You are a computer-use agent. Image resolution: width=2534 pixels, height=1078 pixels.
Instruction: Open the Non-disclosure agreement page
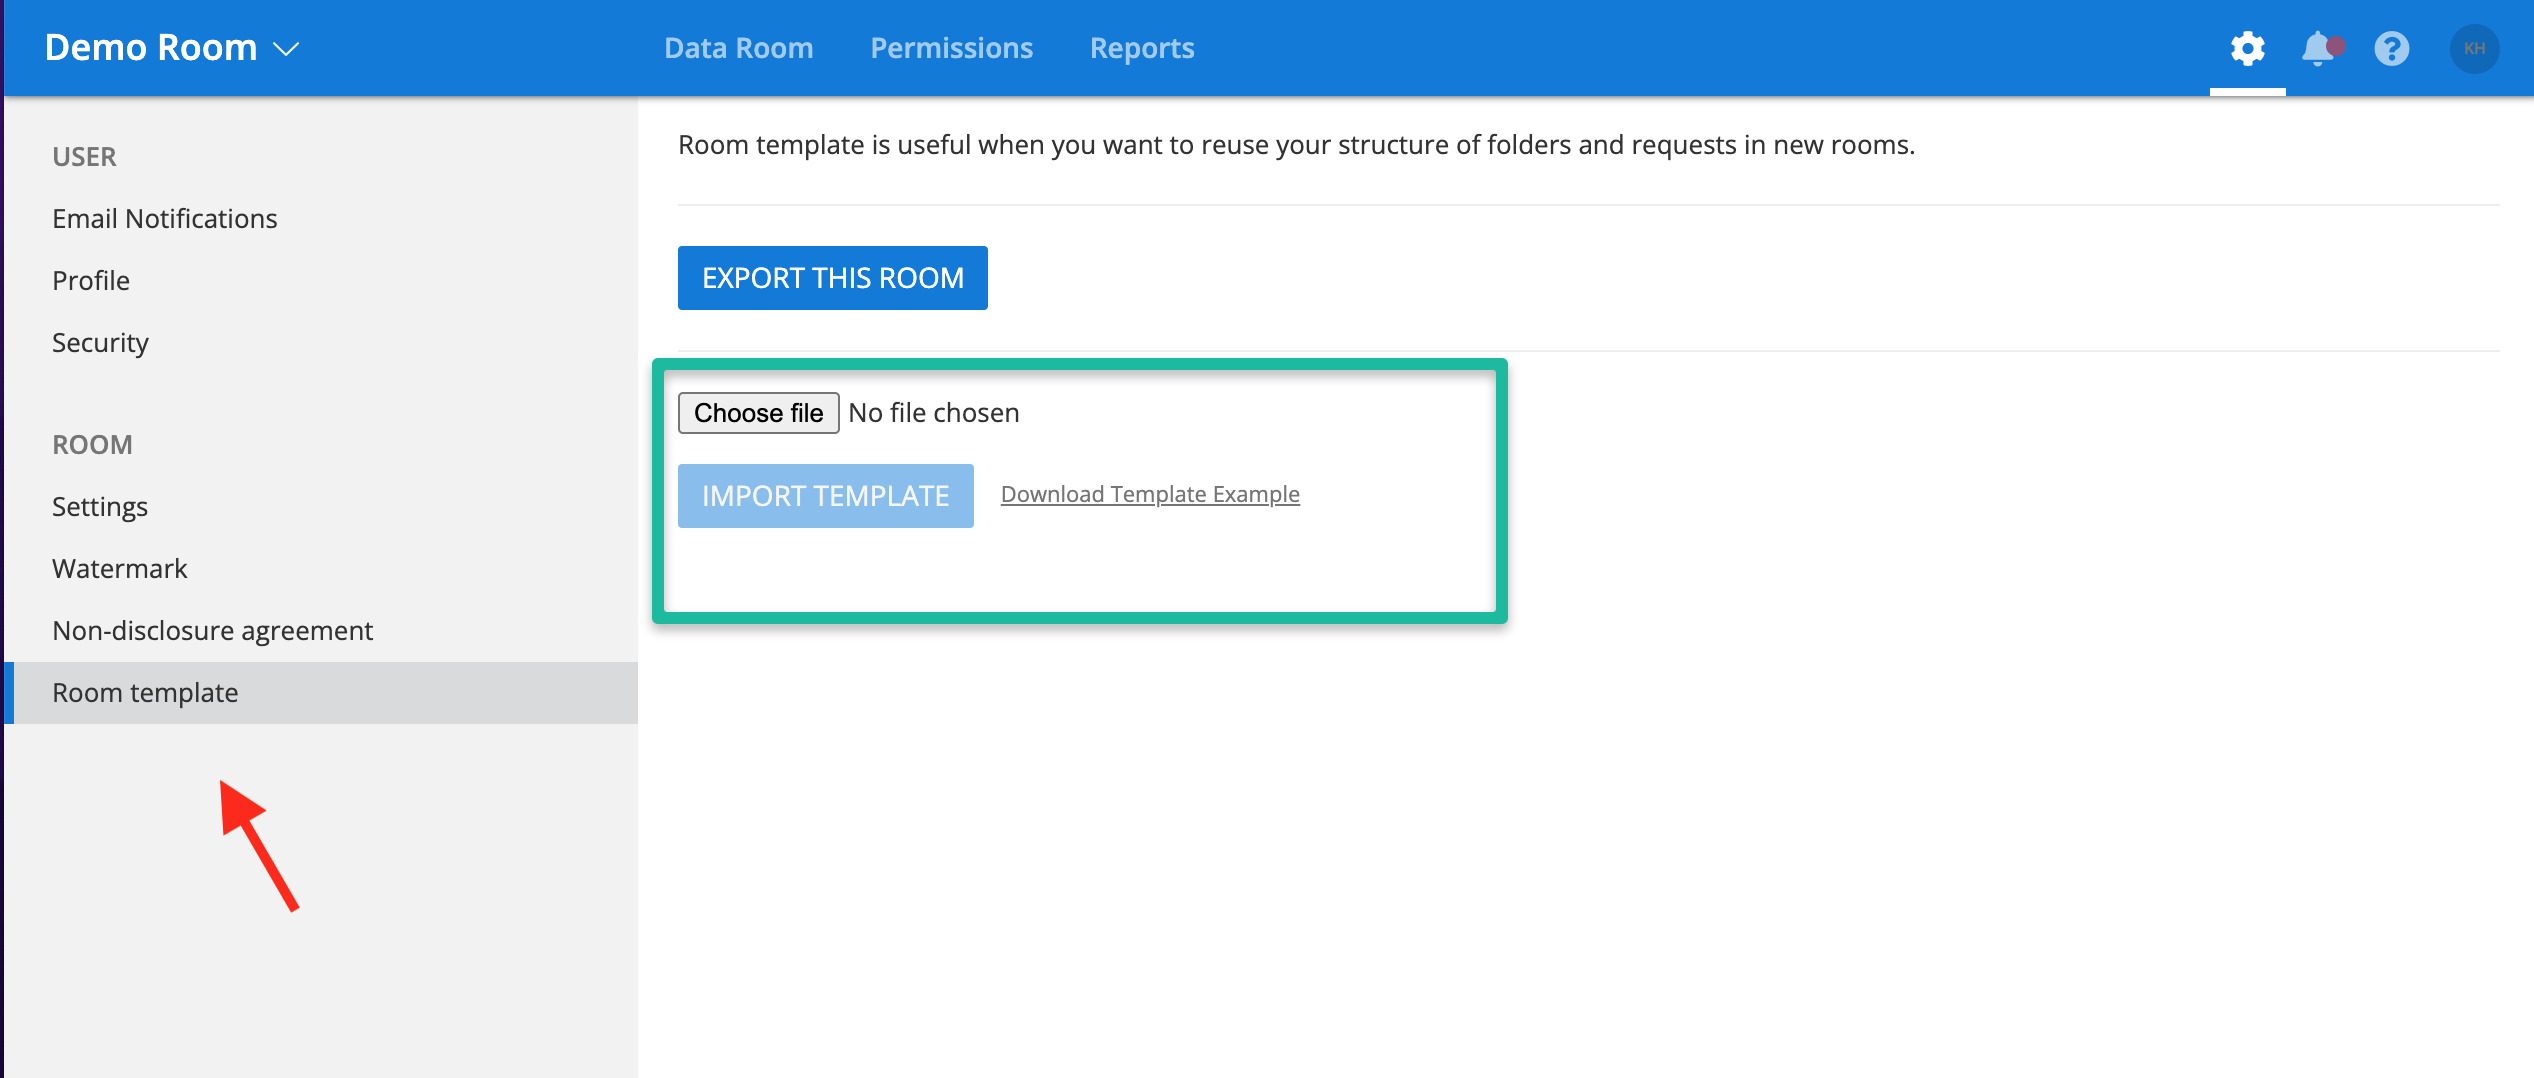(x=212, y=630)
